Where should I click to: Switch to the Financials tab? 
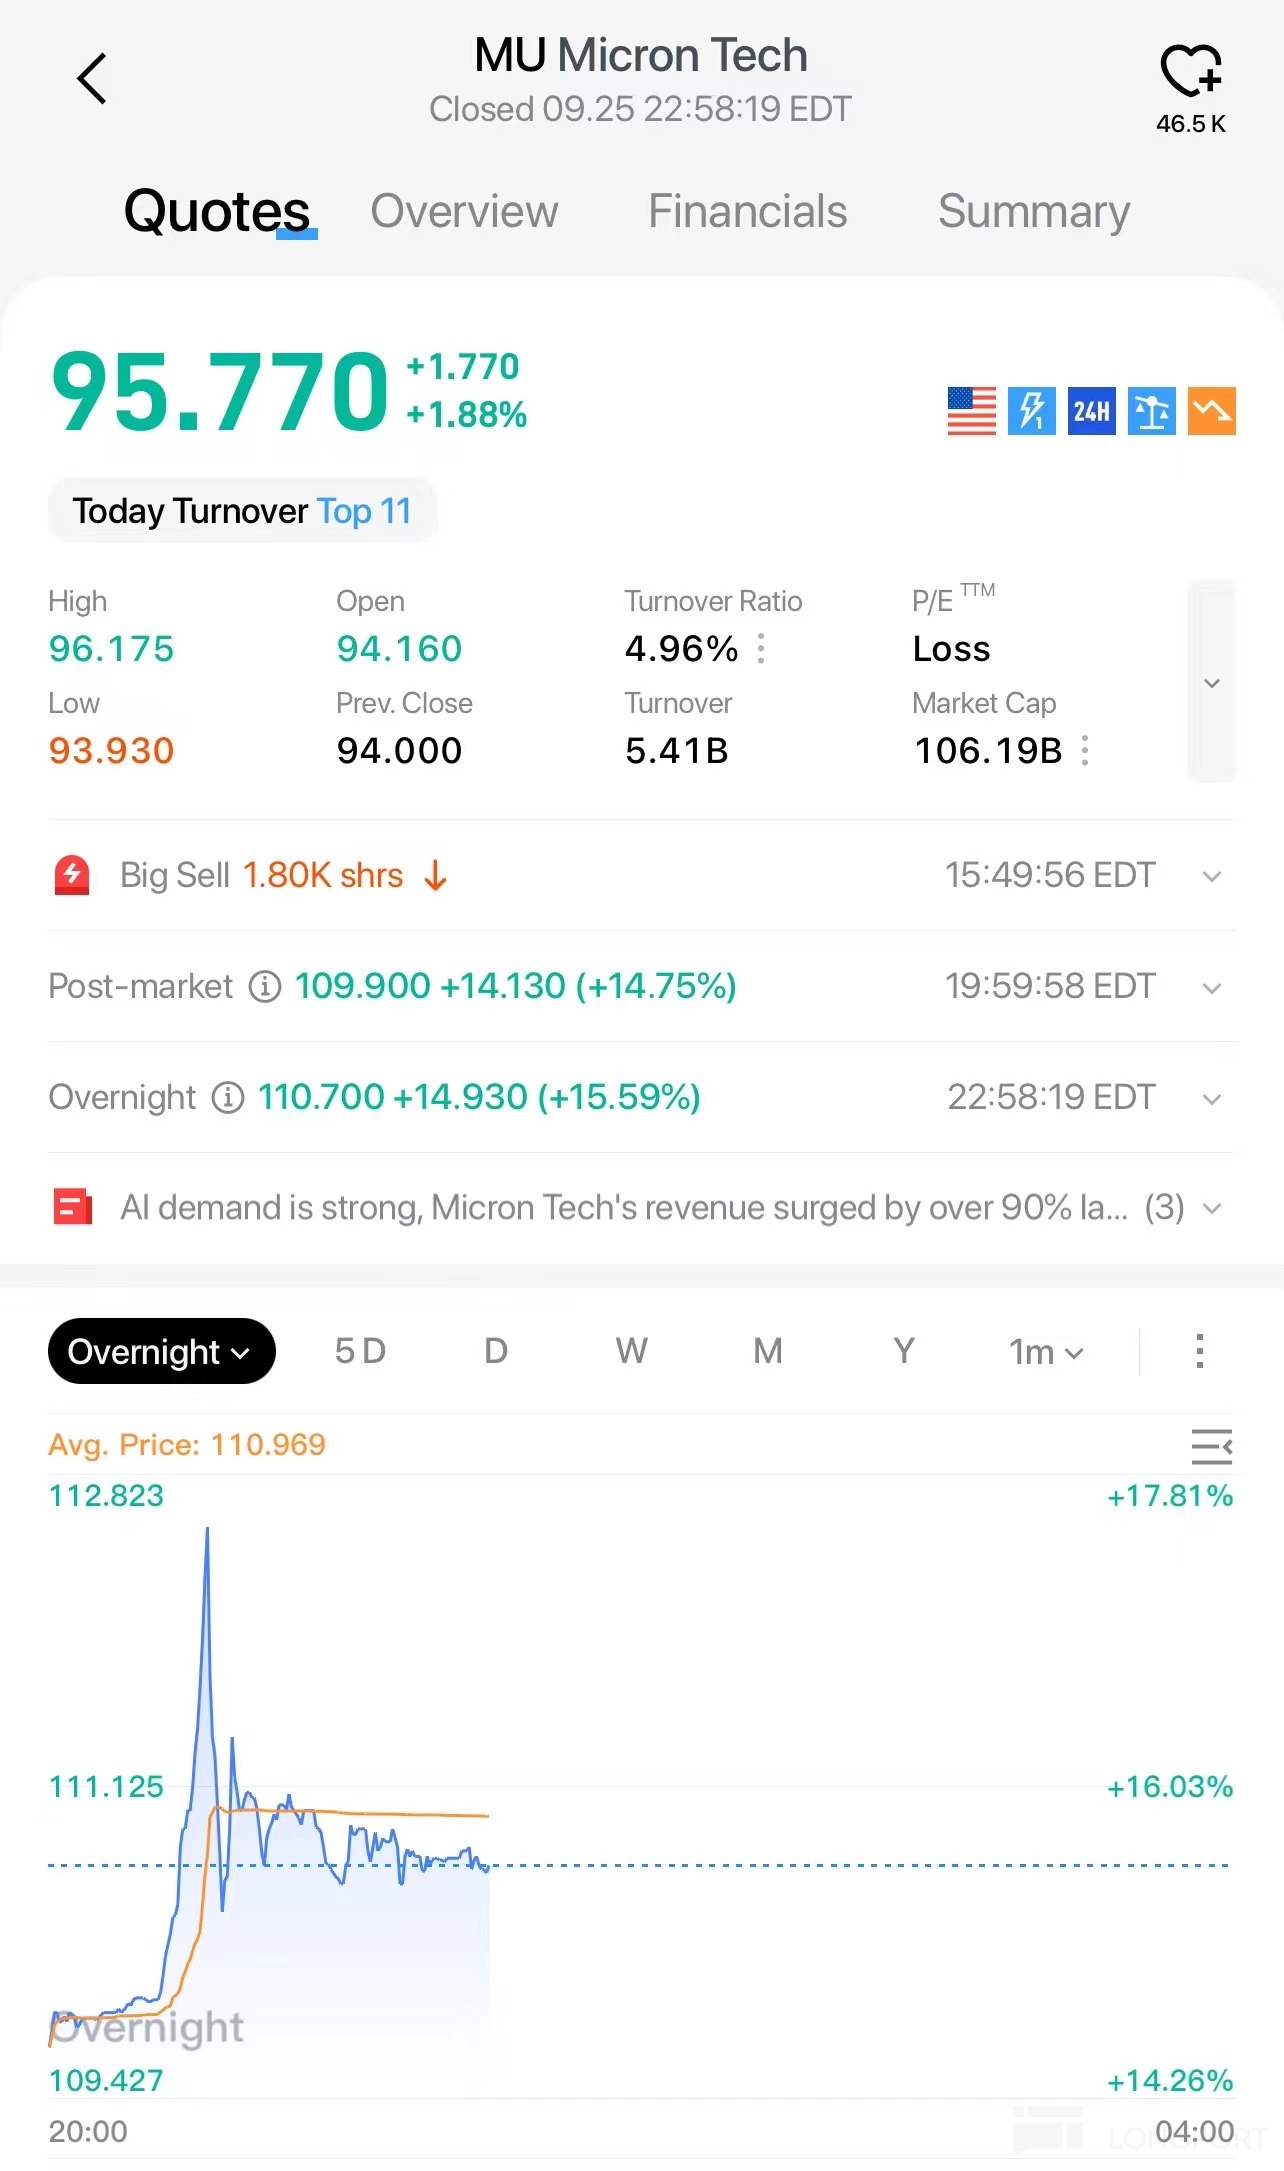click(x=747, y=212)
